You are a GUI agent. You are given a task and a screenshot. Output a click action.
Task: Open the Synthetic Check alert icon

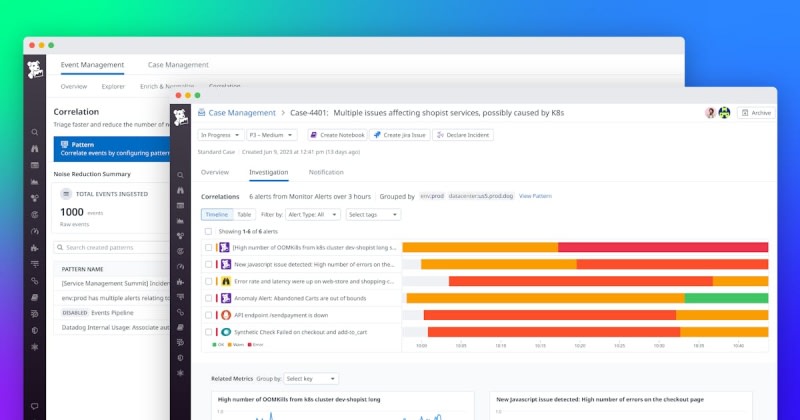(x=226, y=331)
